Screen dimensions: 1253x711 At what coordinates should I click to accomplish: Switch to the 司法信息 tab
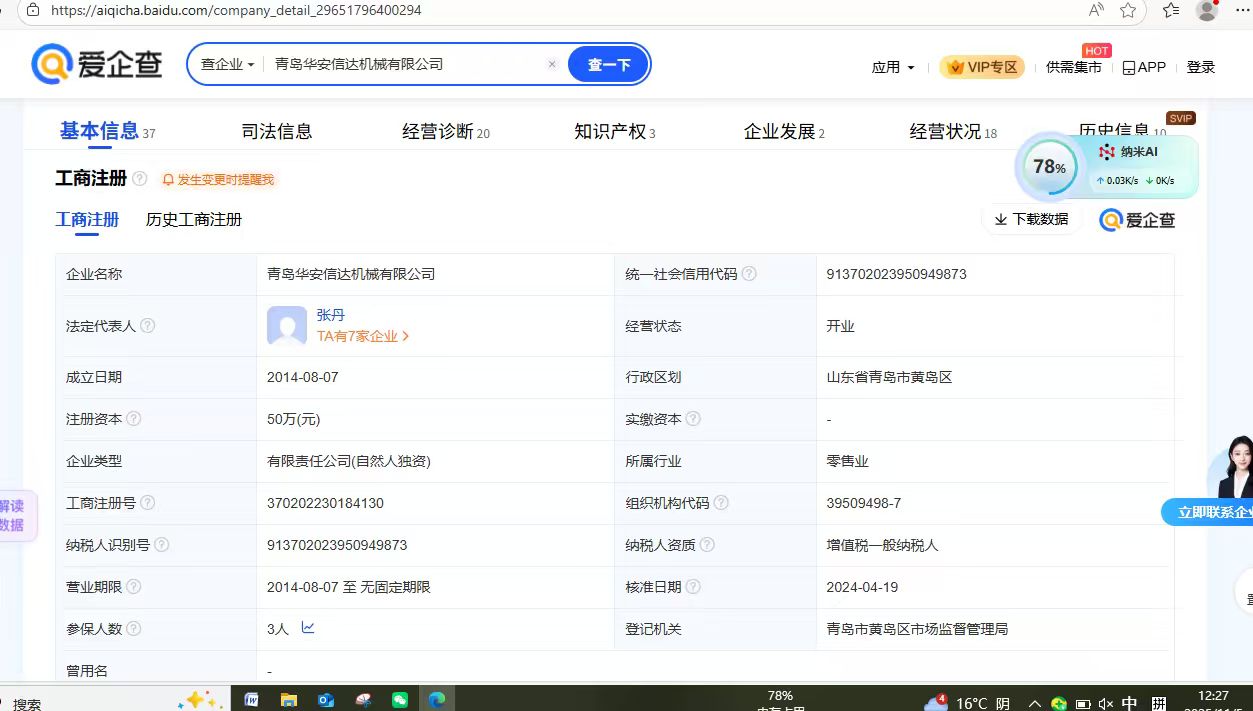point(277,131)
